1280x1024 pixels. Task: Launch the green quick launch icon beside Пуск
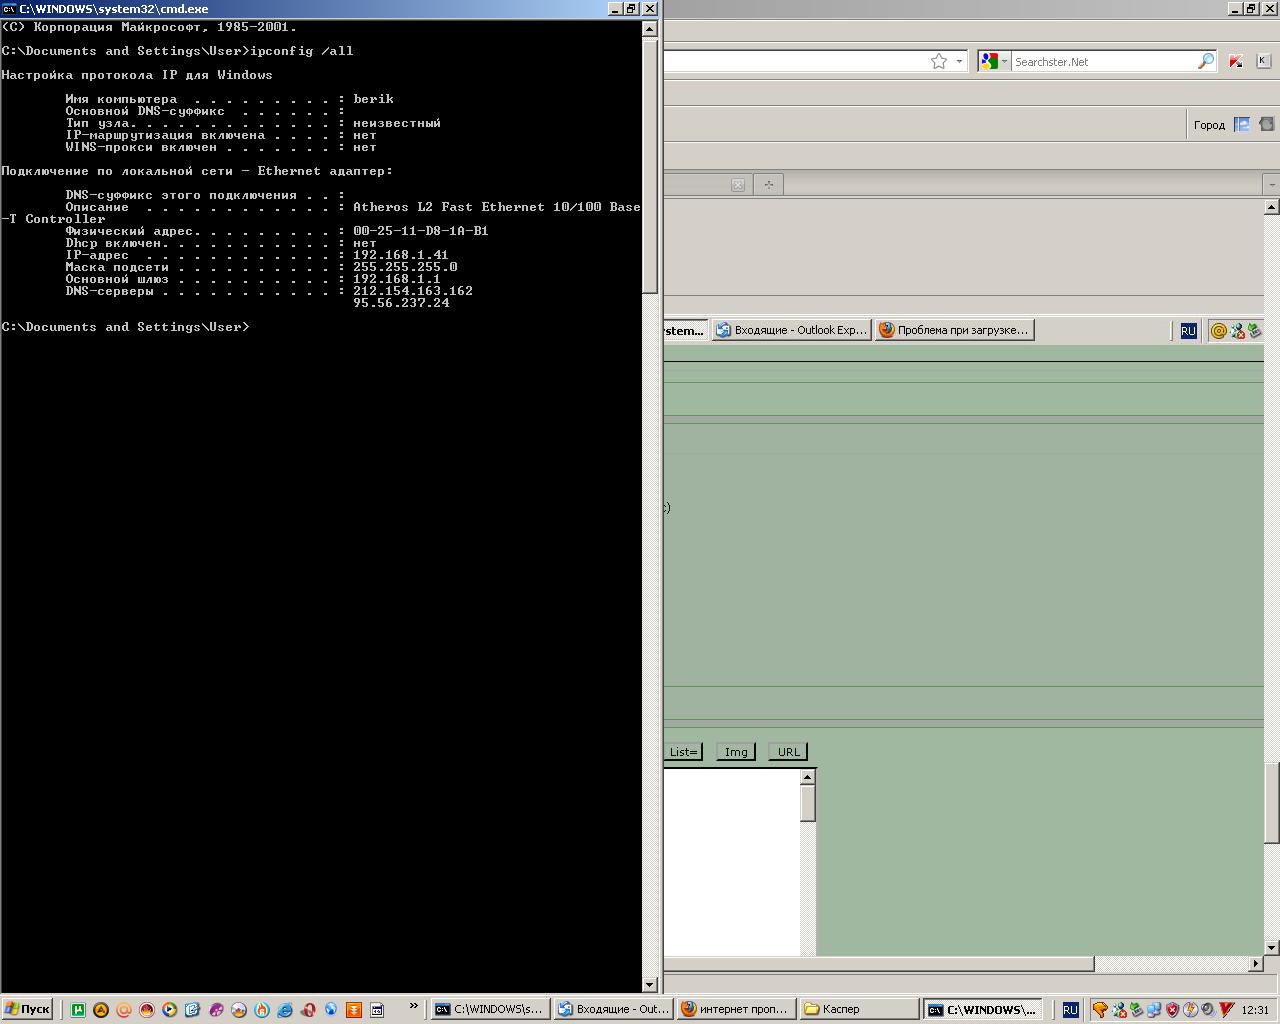coord(77,1010)
